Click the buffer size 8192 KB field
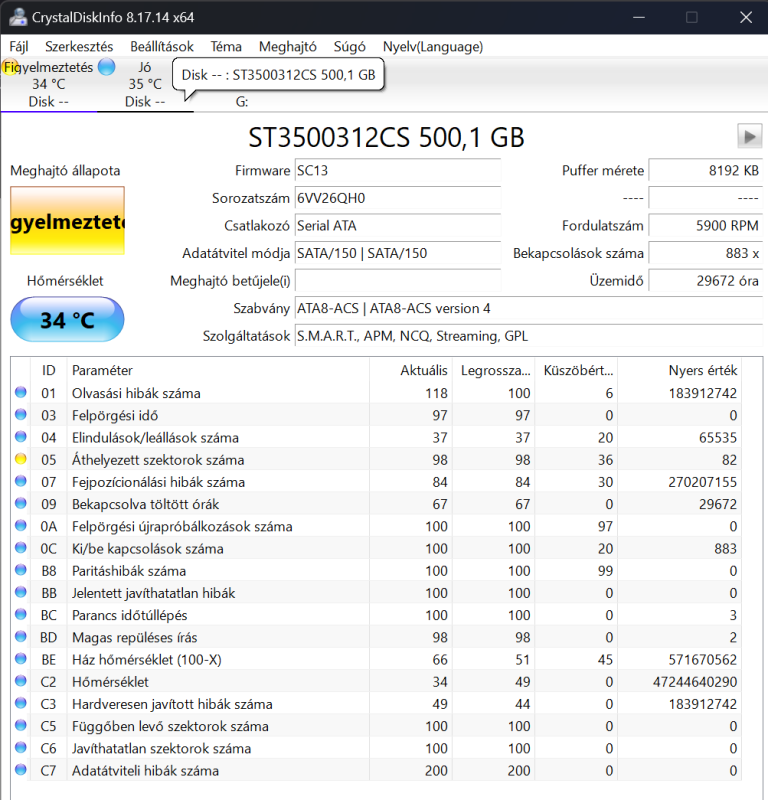Screen dimensions: 768x800 [705, 170]
